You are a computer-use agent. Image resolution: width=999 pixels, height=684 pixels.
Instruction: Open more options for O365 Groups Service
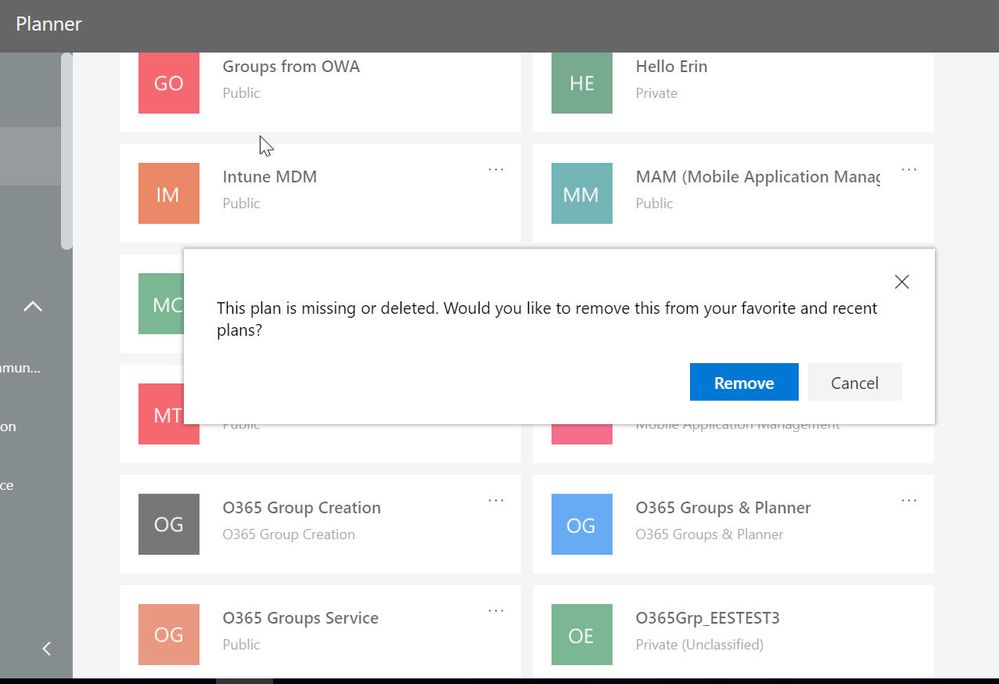pyautogui.click(x=496, y=611)
